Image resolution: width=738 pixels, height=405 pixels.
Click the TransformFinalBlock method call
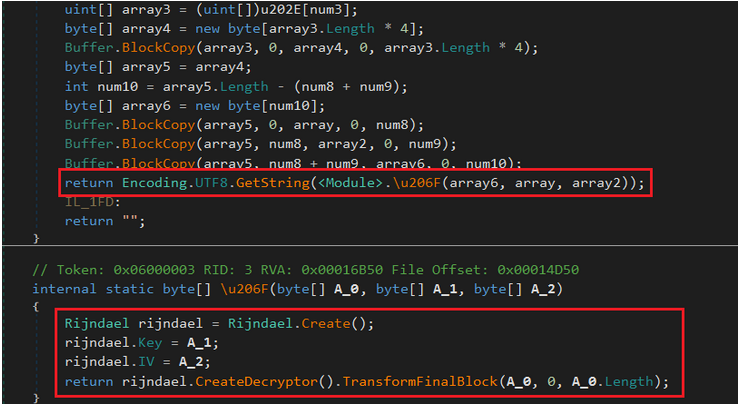(376, 380)
